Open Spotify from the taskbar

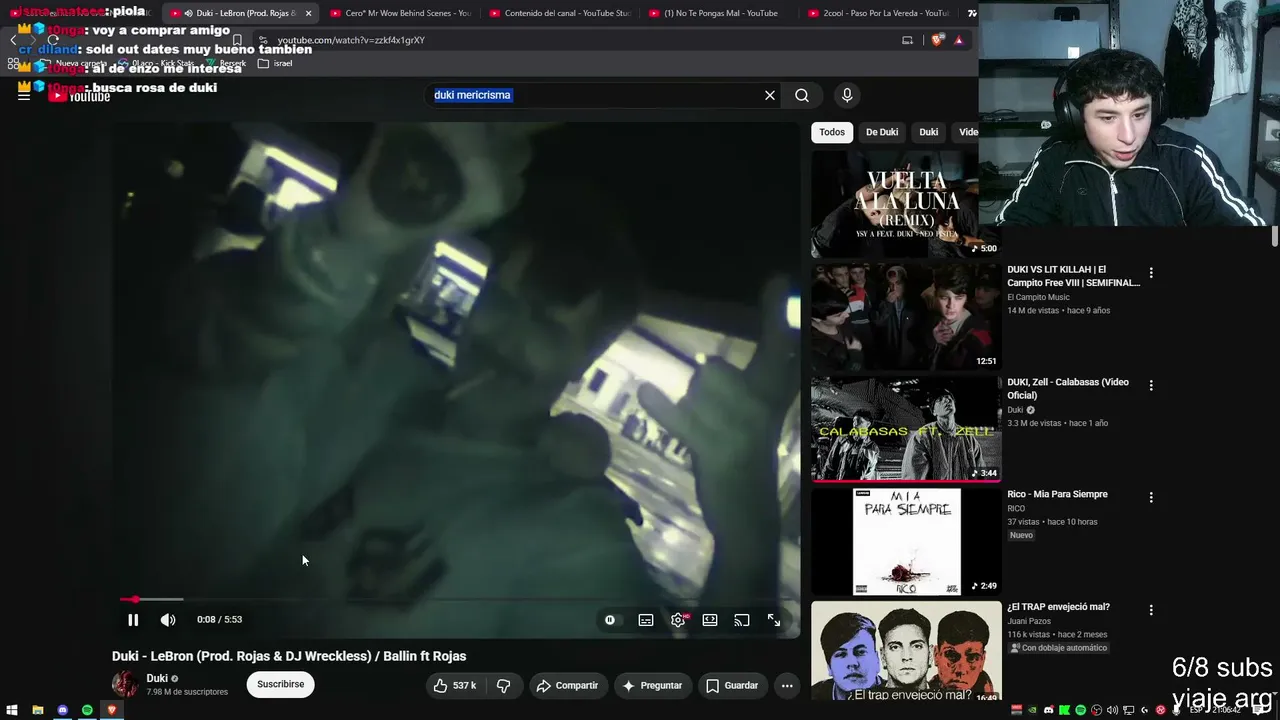point(87,710)
